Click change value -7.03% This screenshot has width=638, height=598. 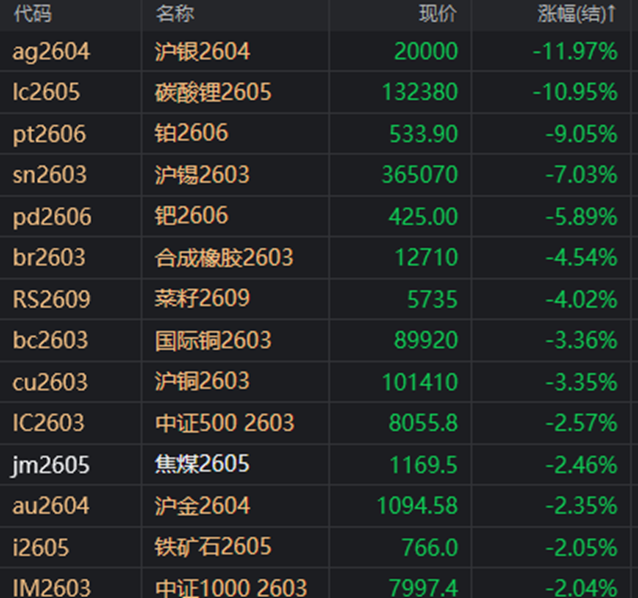point(581,175)
